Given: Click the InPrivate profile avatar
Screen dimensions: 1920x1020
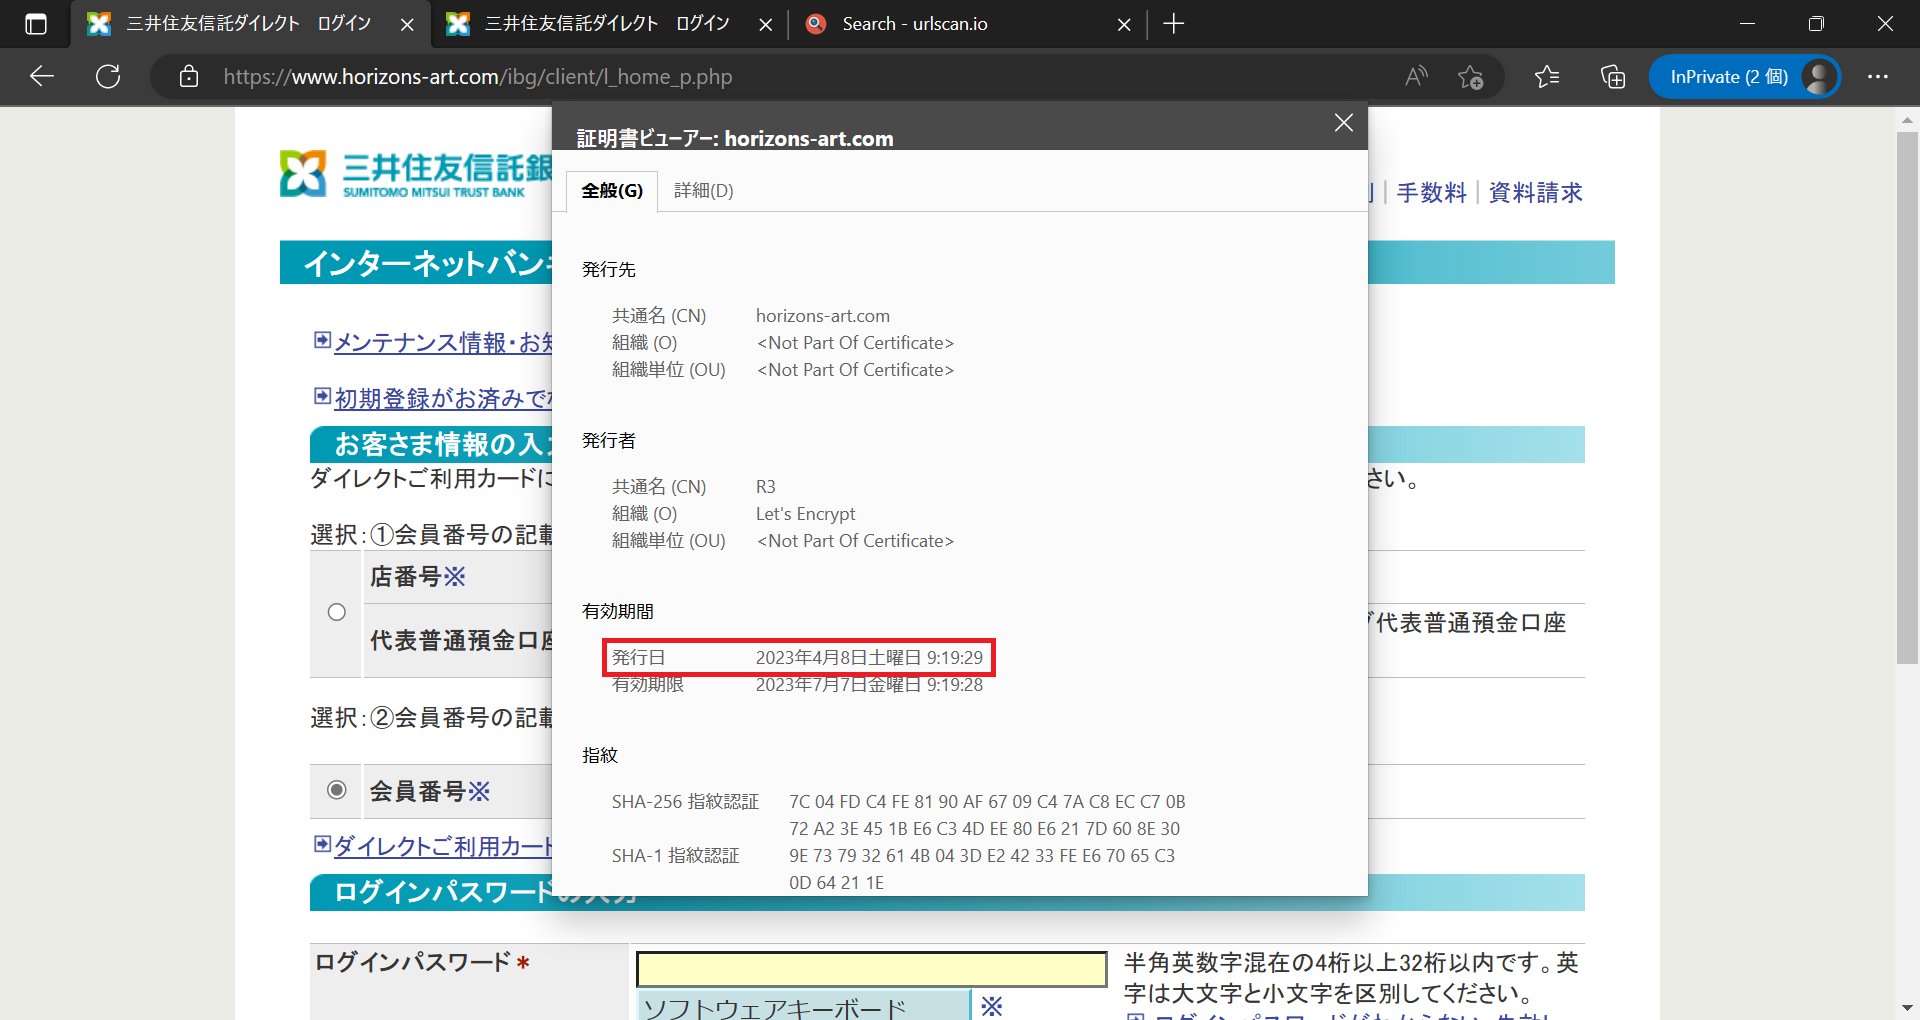Looking at the screenshot, I should (x=1819, y=77).
